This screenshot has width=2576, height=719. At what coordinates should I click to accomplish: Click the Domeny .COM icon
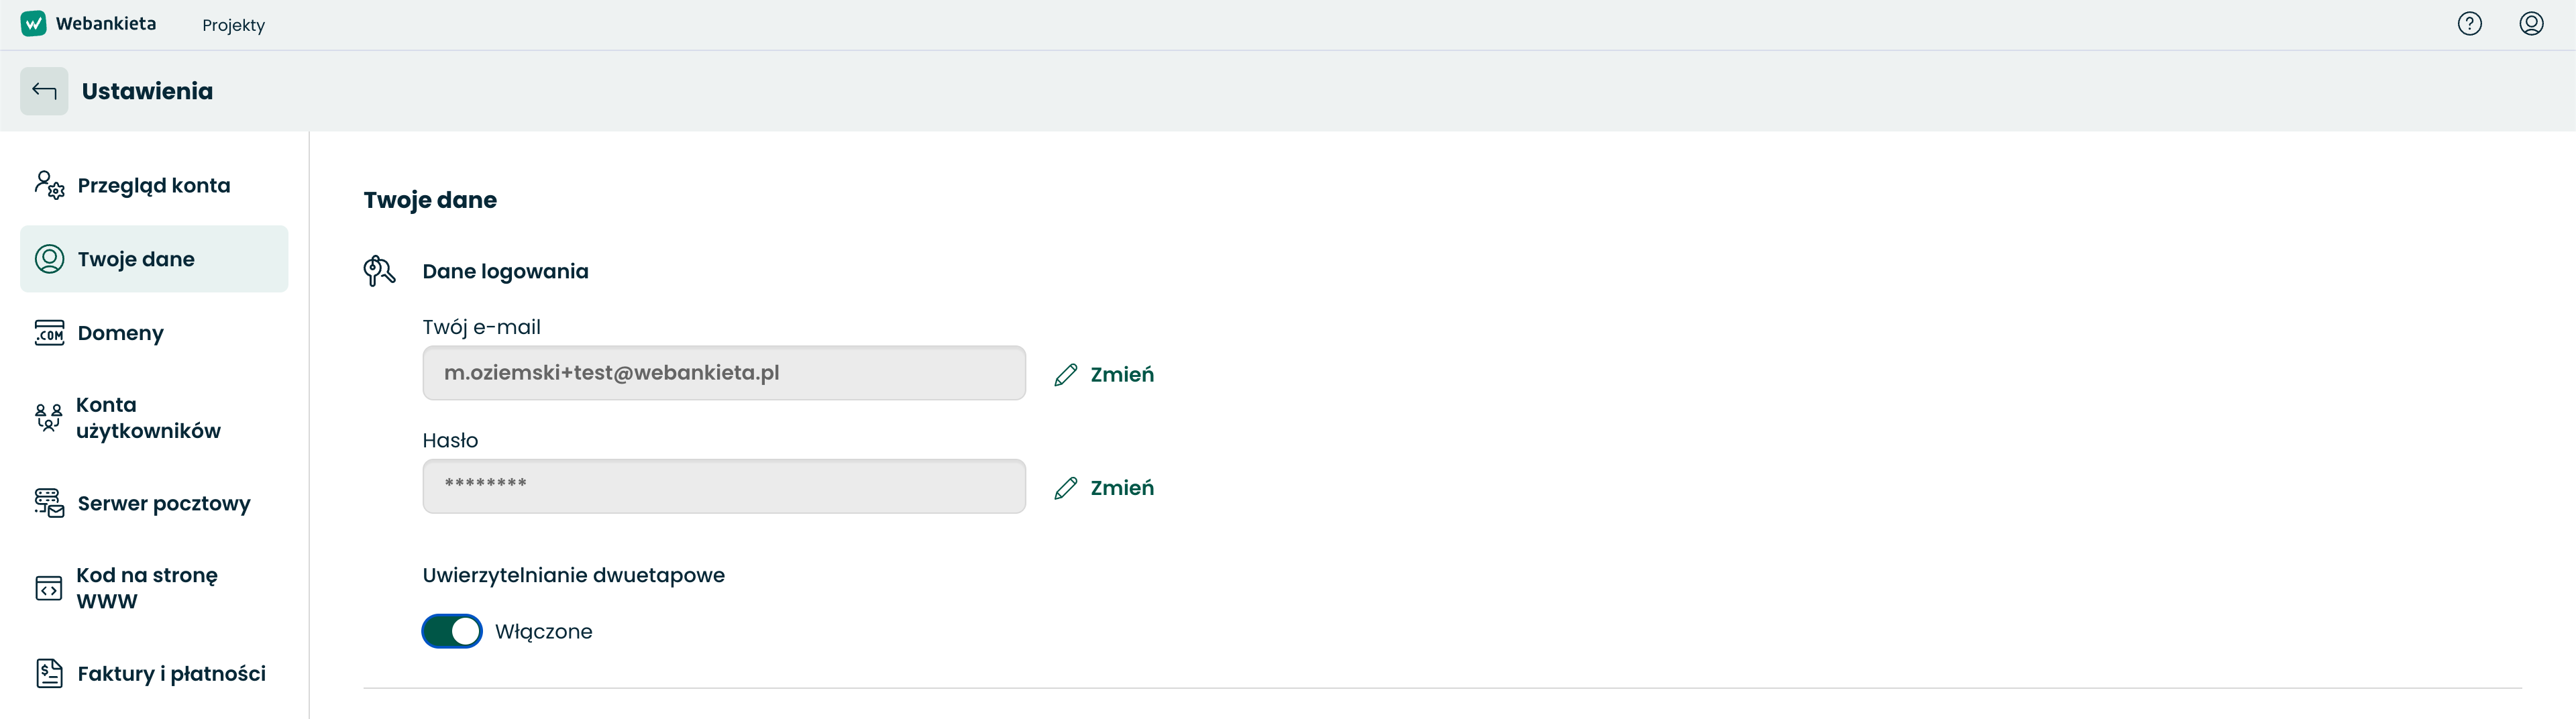[x=49, y=333]
